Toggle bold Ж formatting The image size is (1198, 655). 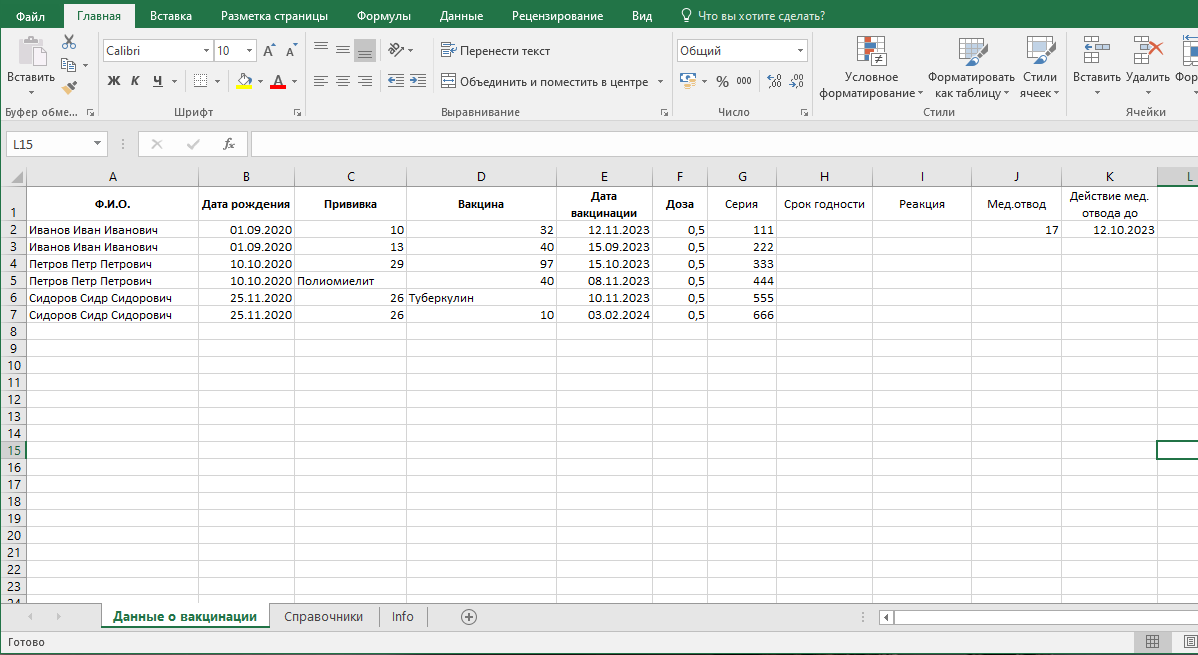click(114, 81)
